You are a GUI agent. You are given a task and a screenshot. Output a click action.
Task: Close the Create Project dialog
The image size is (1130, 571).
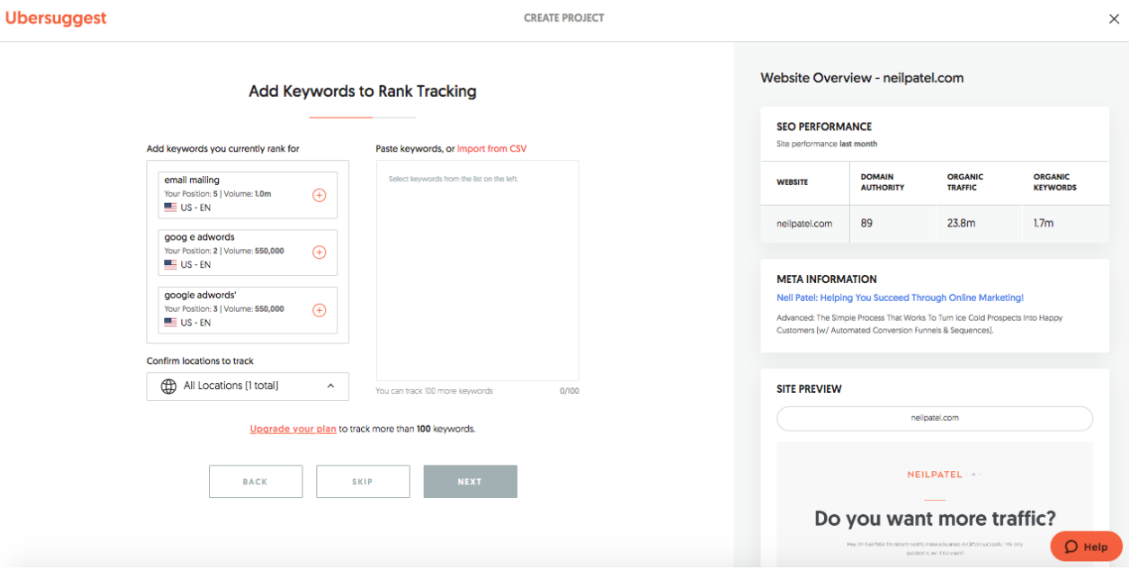pyautogui.click(x=1114, y=19)
